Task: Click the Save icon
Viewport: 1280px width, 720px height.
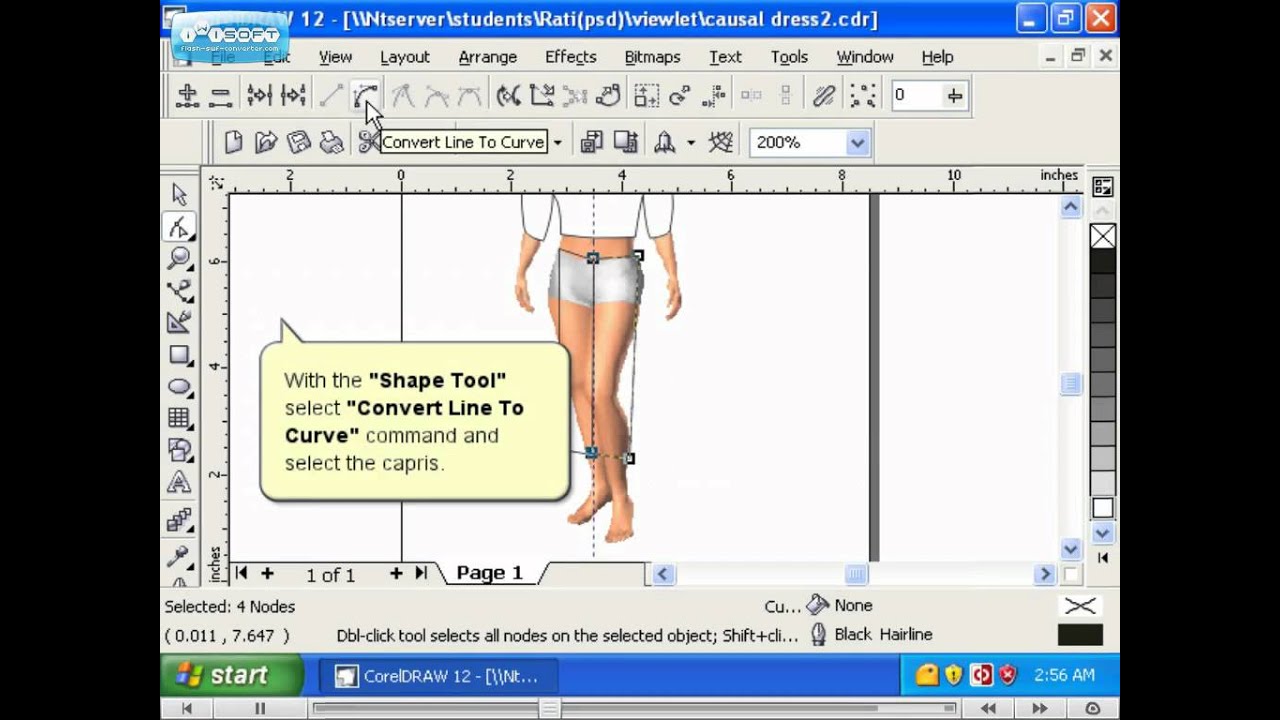Action: point(298,142)
